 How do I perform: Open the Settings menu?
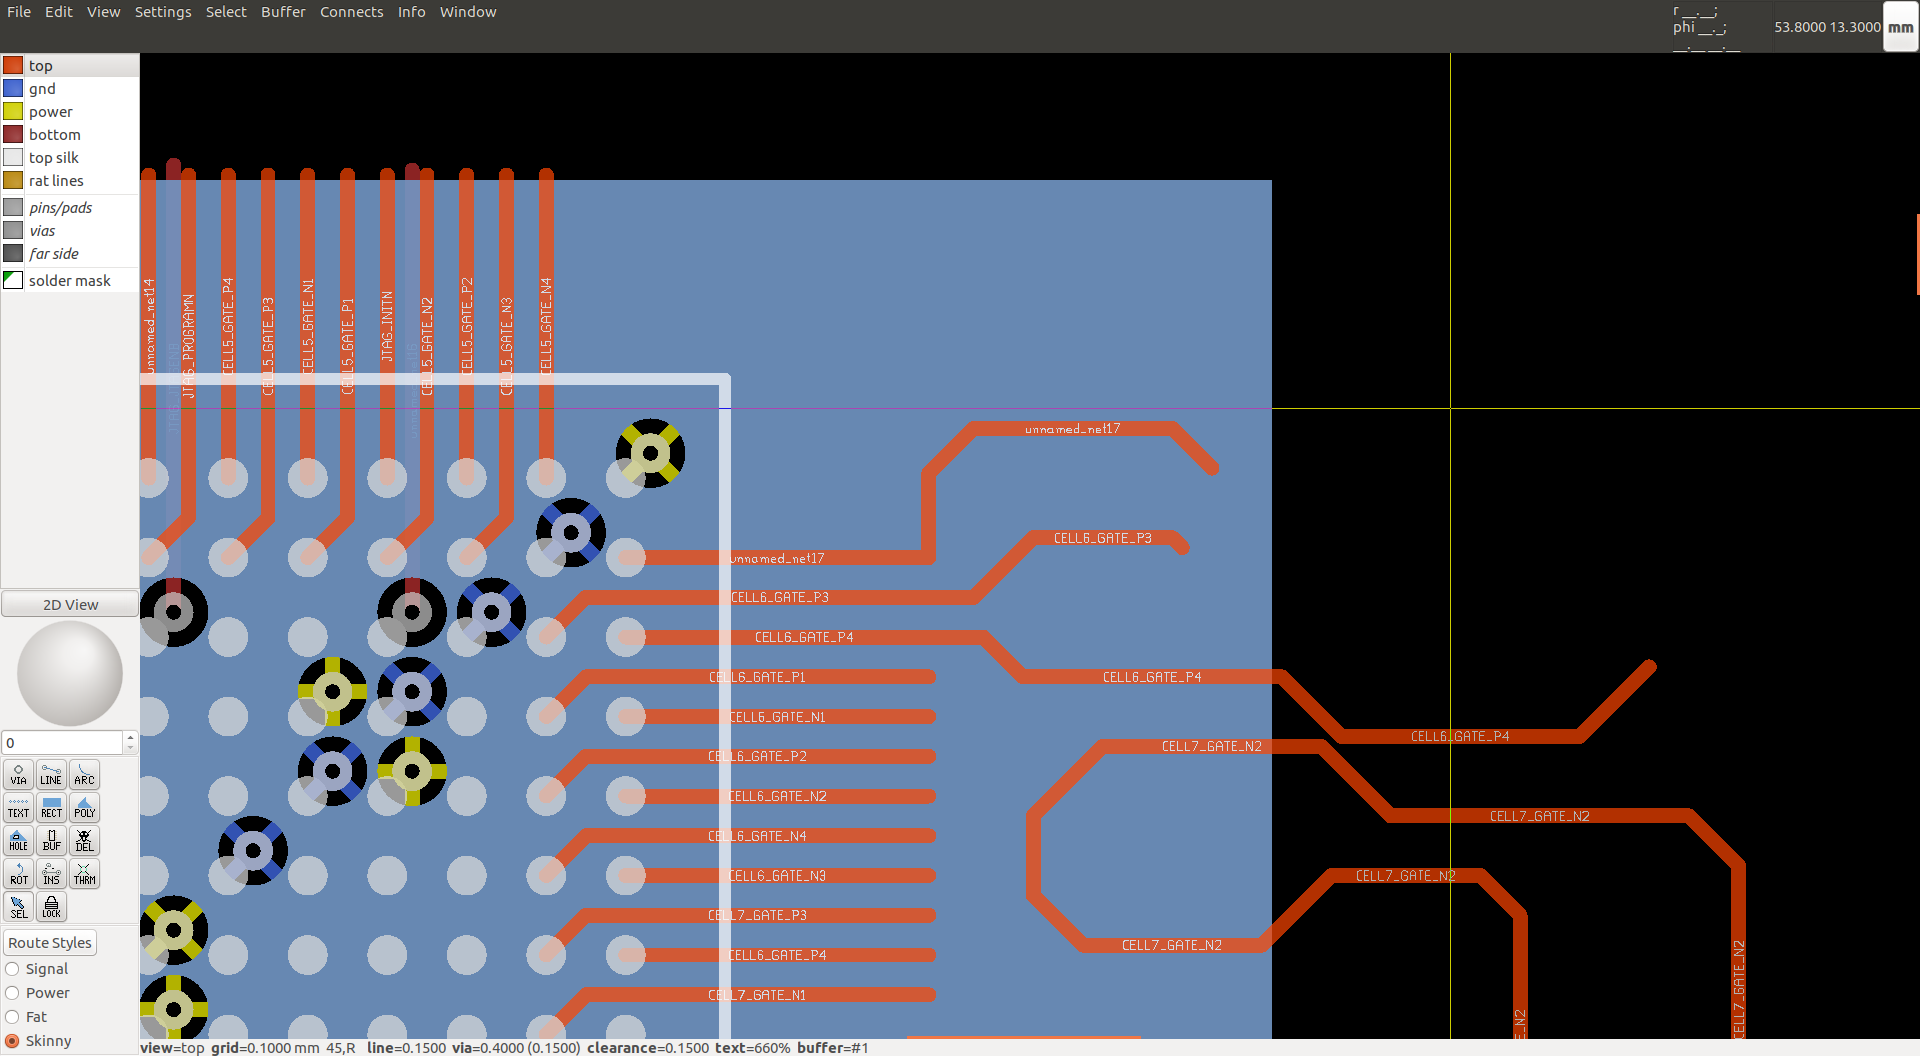pos(163,12)
